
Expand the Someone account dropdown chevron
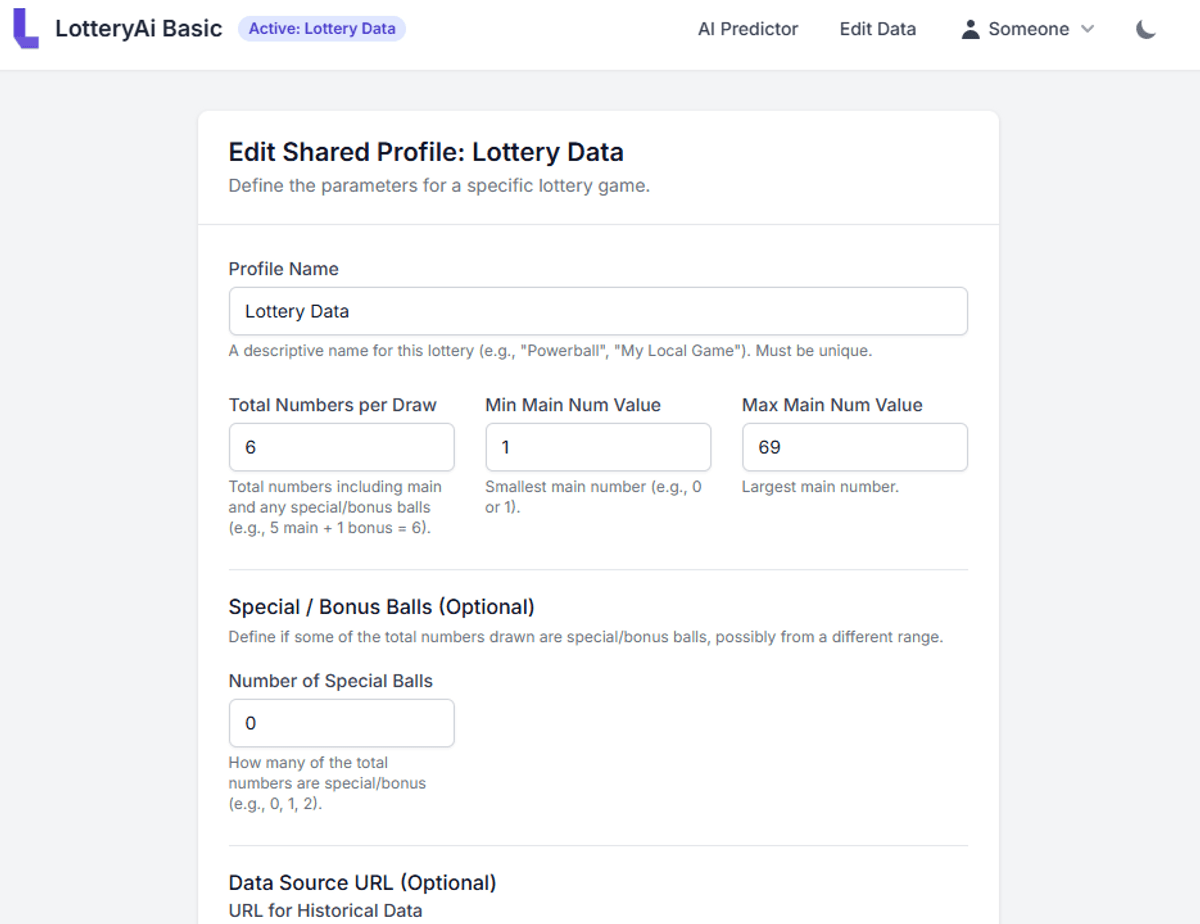tap(1088, 29)
